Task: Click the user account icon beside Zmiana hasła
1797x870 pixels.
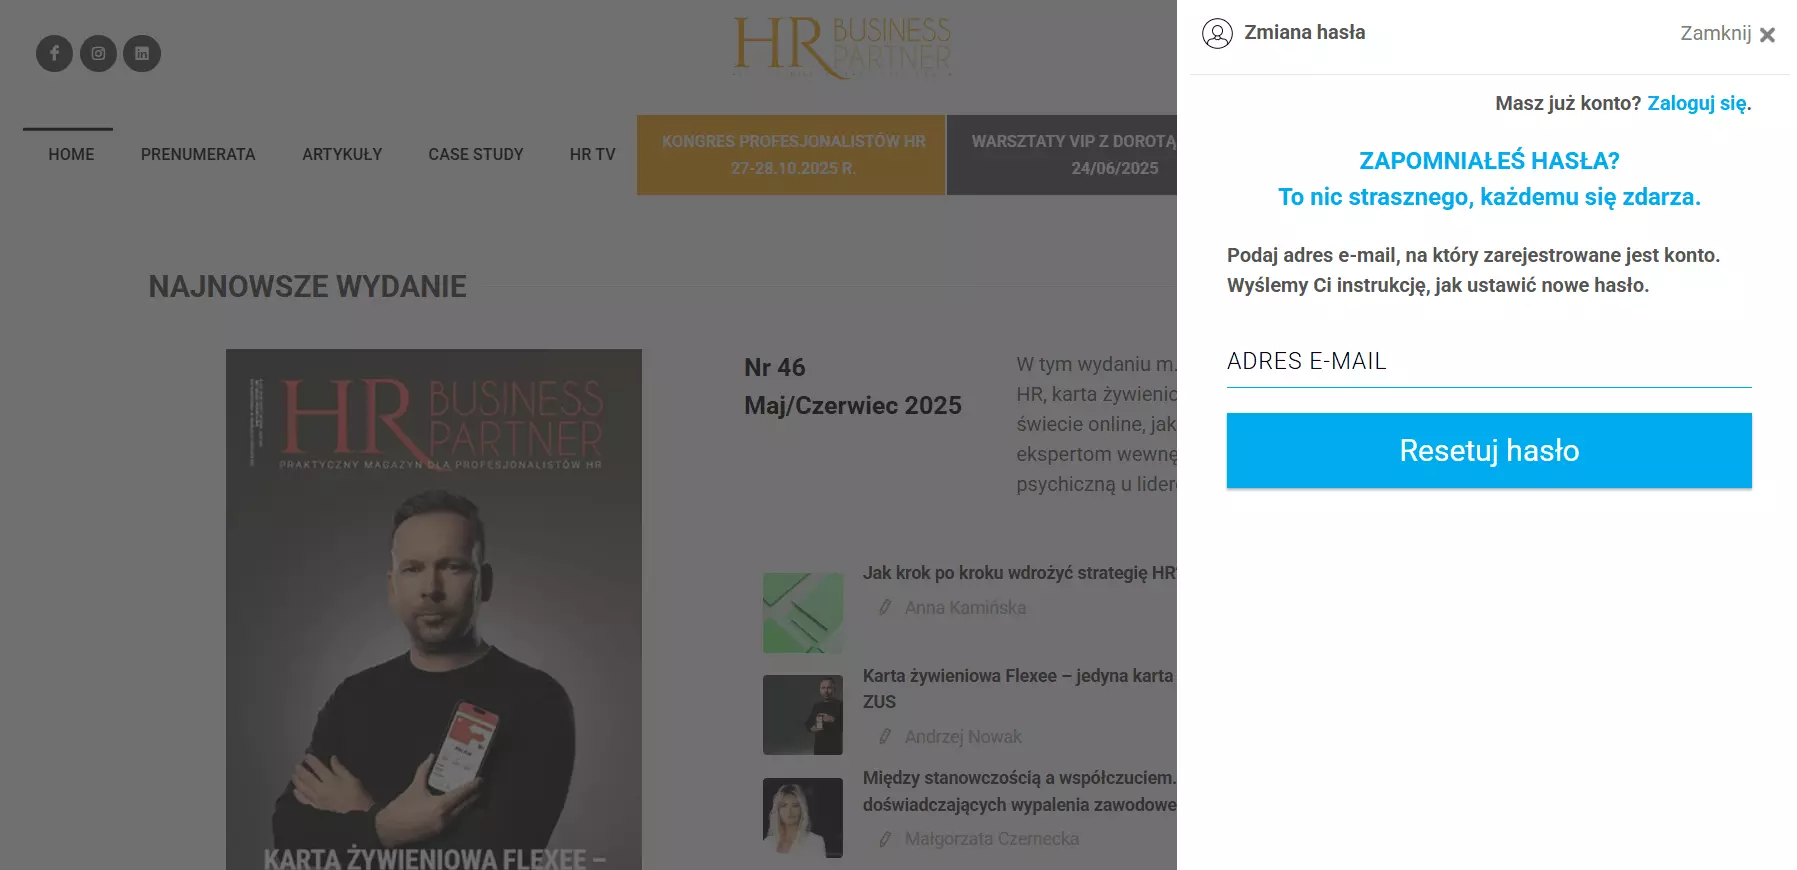Action: pyautogui.click(x=1217, y=33)
